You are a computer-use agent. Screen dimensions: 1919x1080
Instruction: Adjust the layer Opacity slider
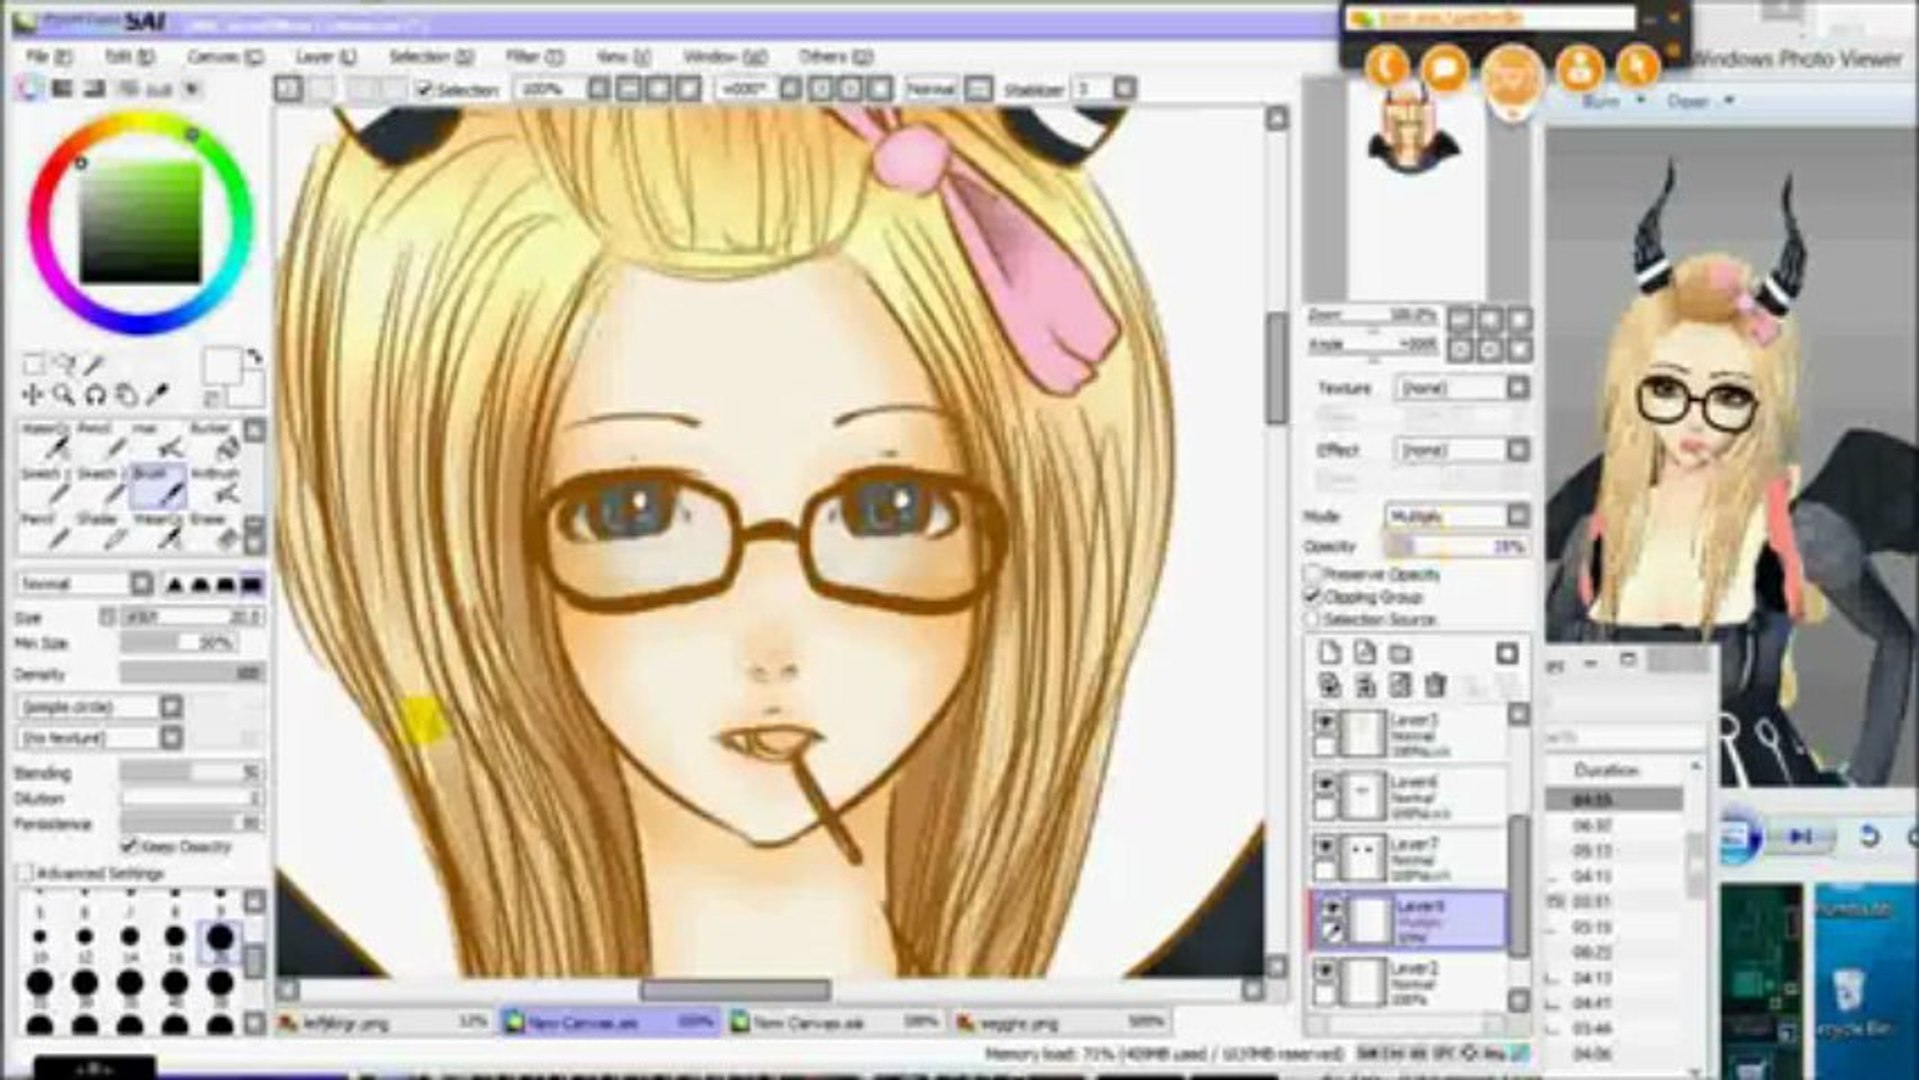(x=1456, y=547)
